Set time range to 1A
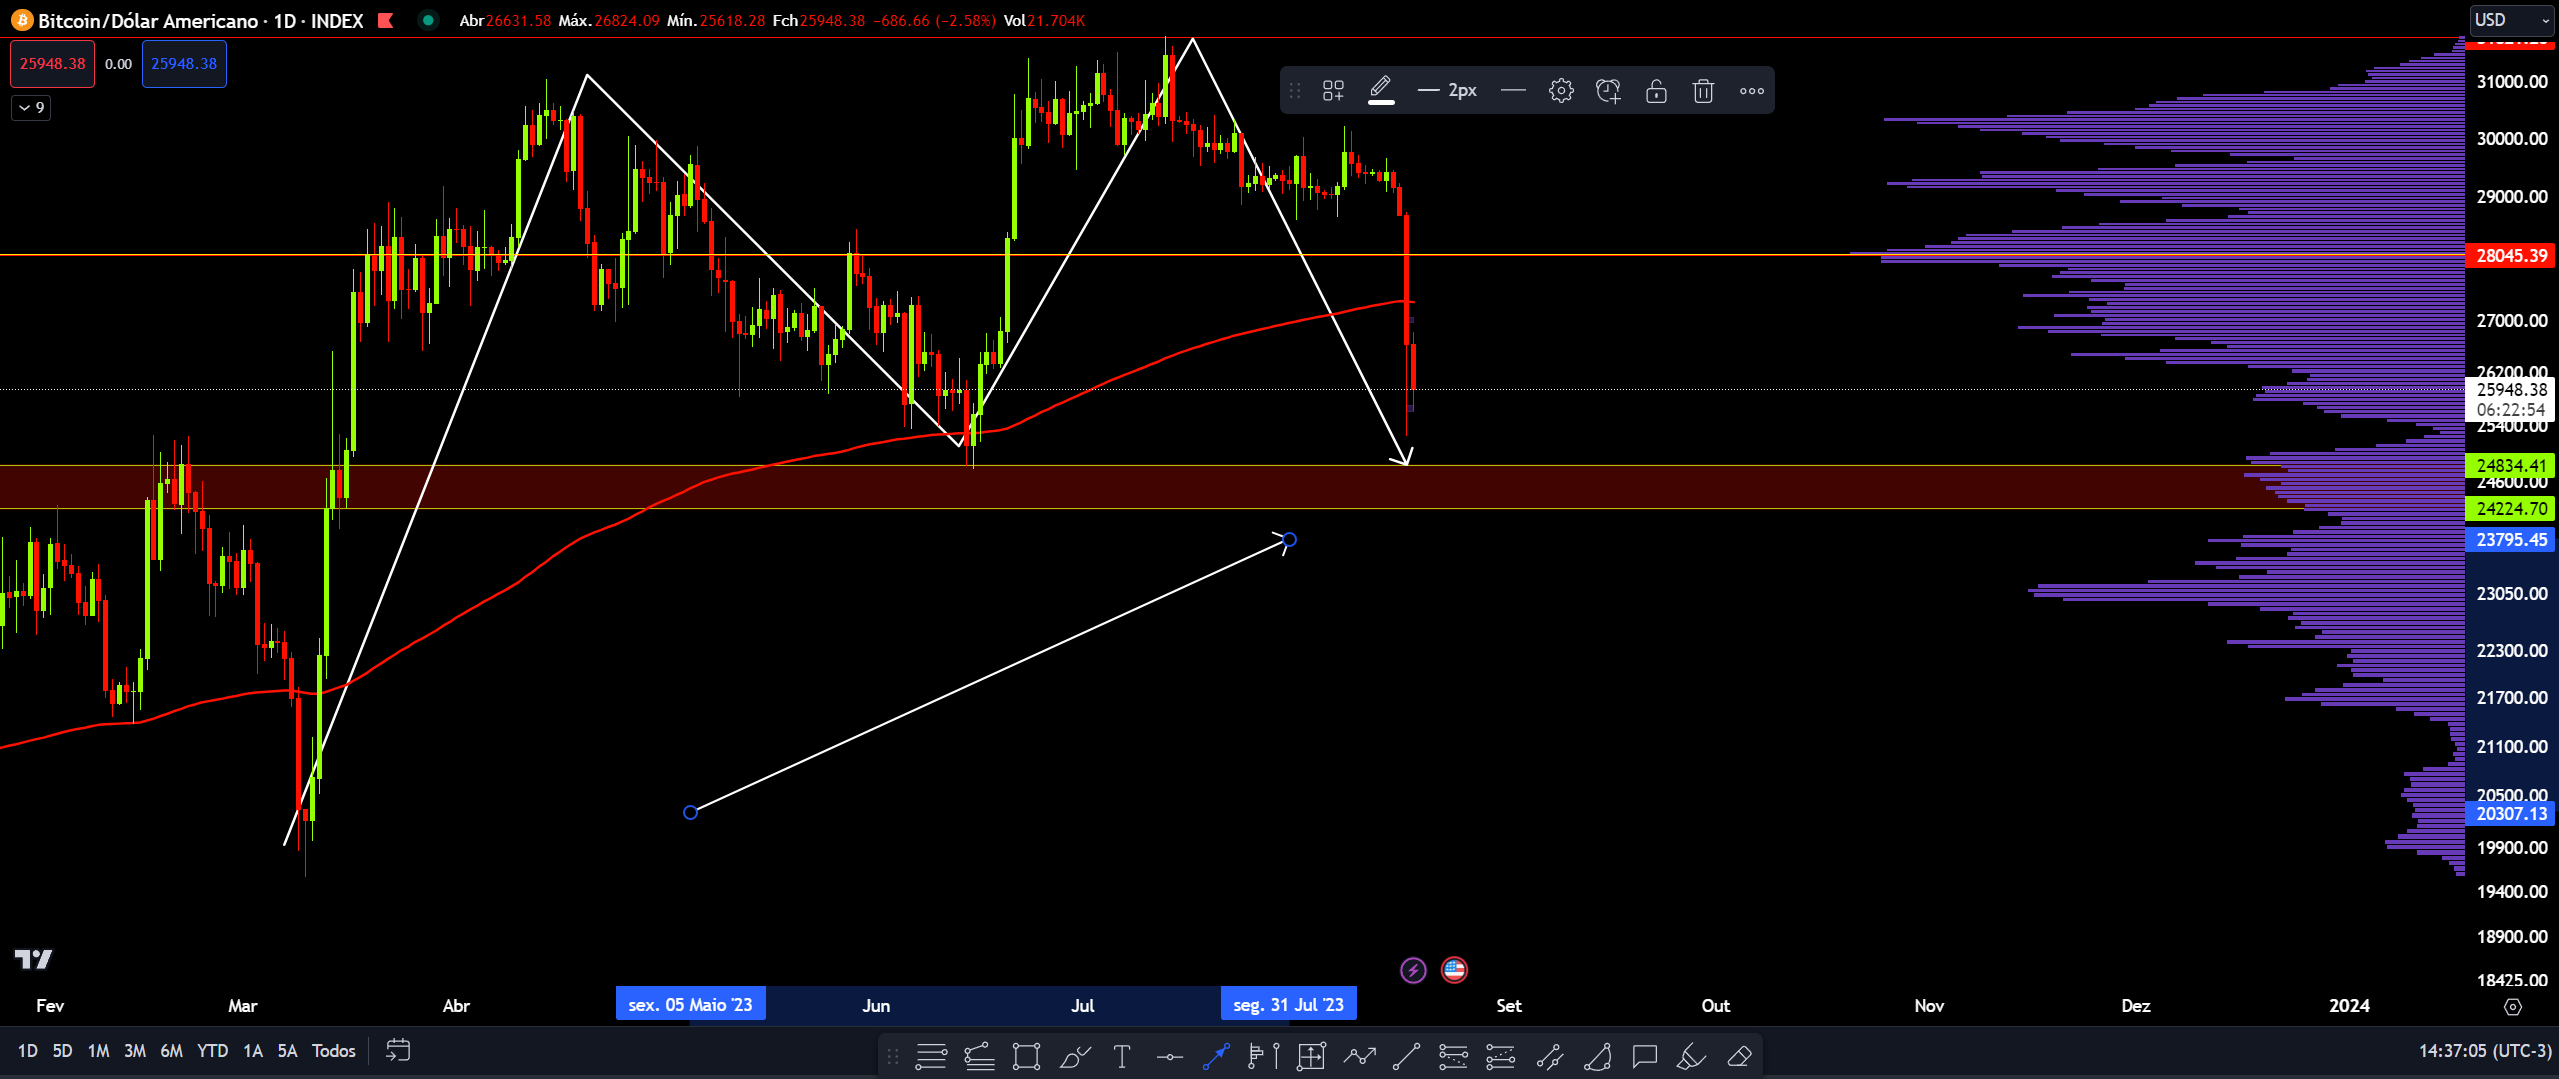The image size is (2559, 1079). [x=253, y=1051]
